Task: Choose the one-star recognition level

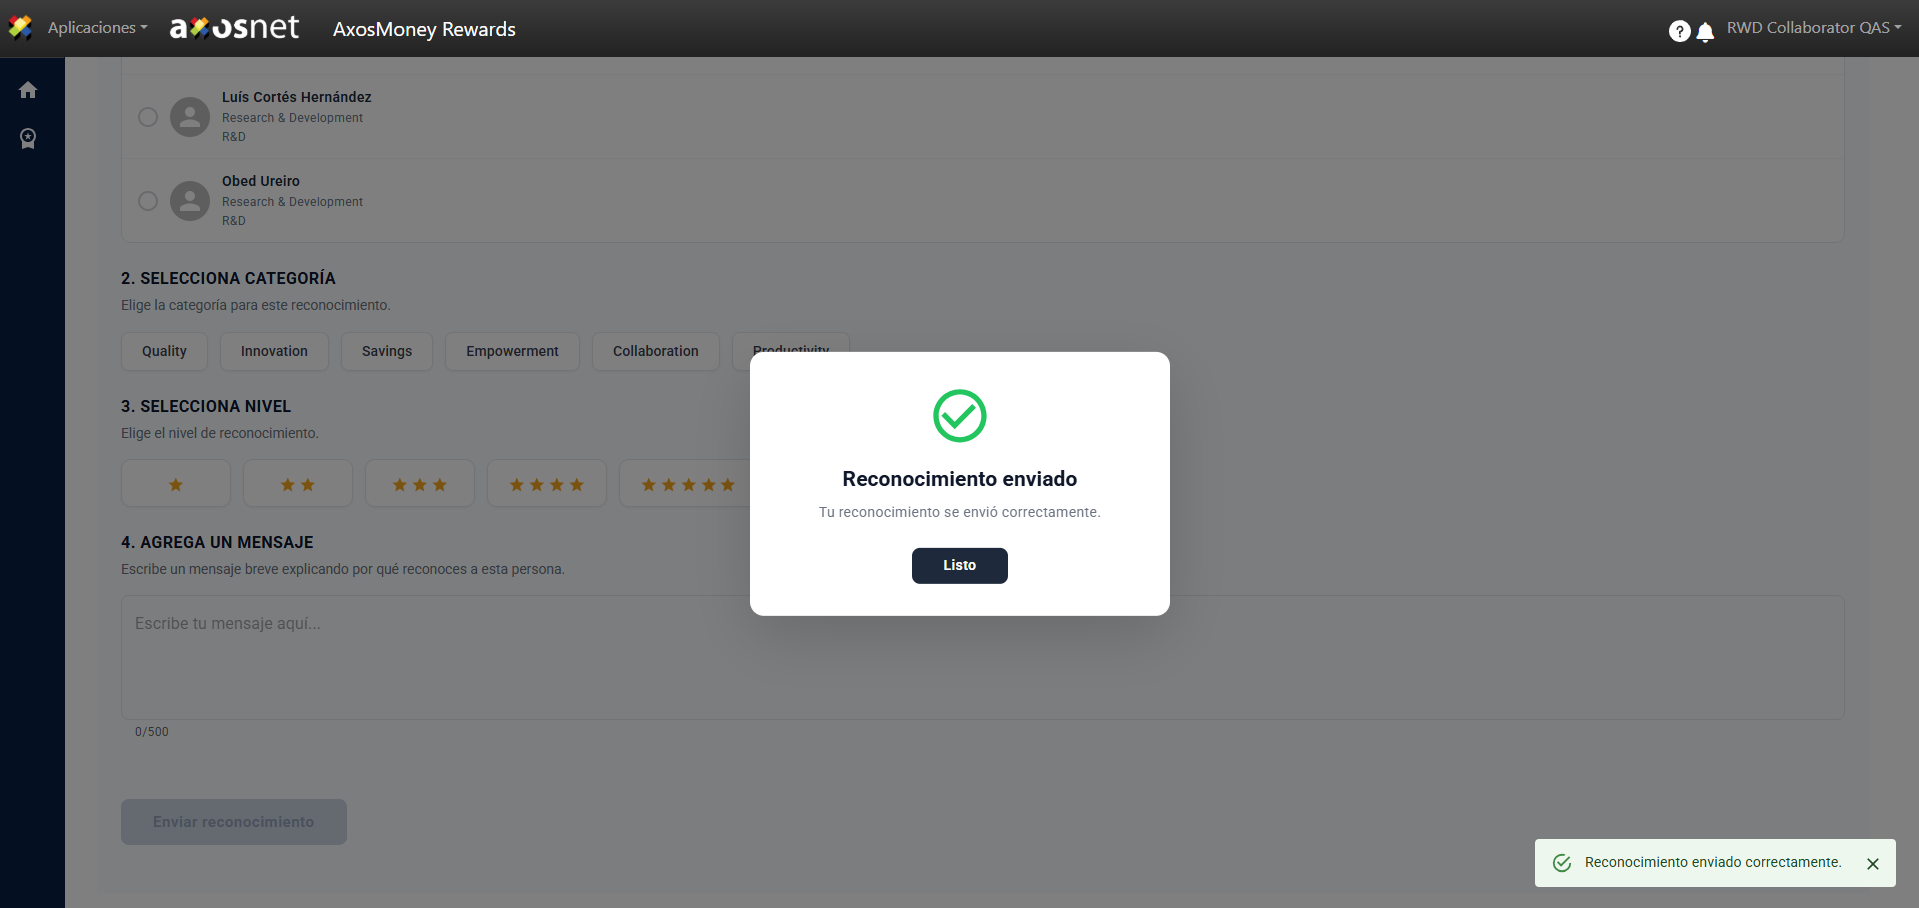Action: click(176, 484)
